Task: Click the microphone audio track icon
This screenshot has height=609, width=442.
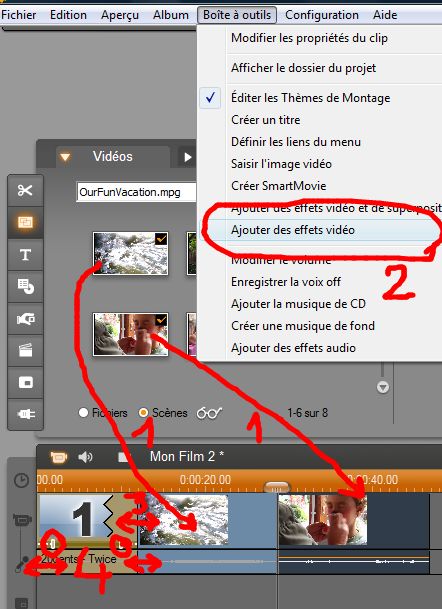Action: point(21,564)
